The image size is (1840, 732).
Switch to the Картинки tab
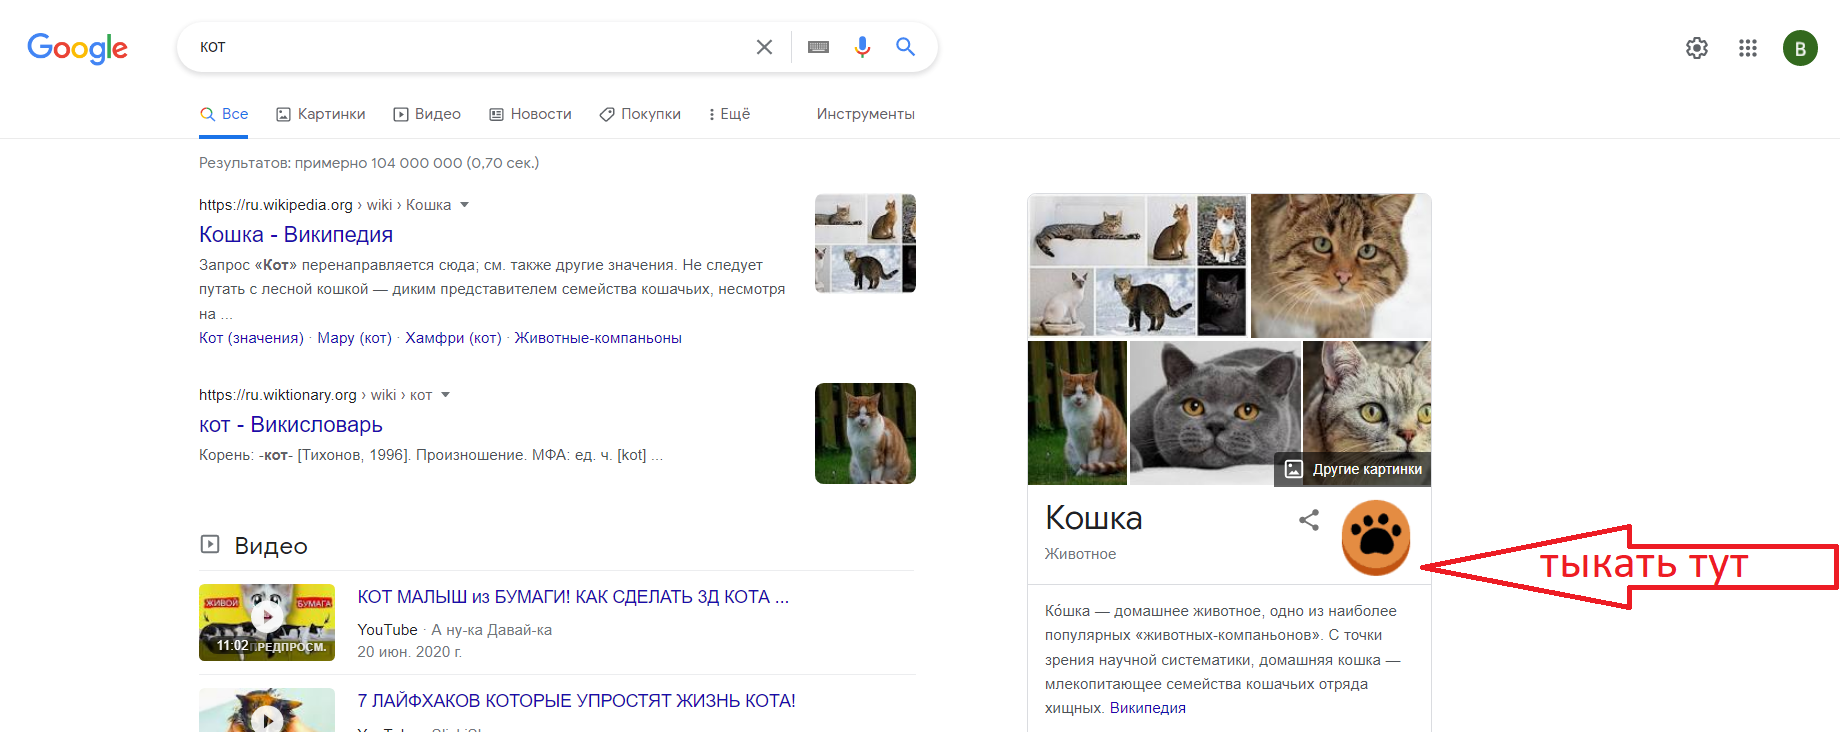point(321,114)
